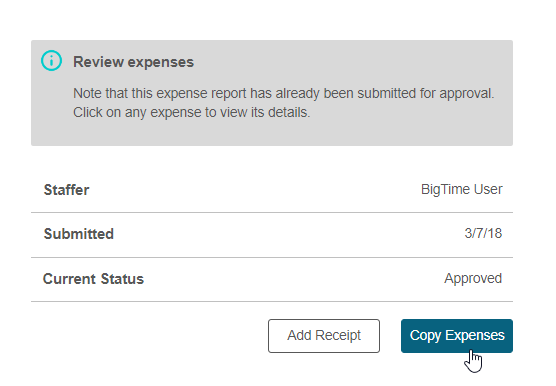Select the Review expenses heading
Screen dimensions: 556x386
tap(133, 62)
